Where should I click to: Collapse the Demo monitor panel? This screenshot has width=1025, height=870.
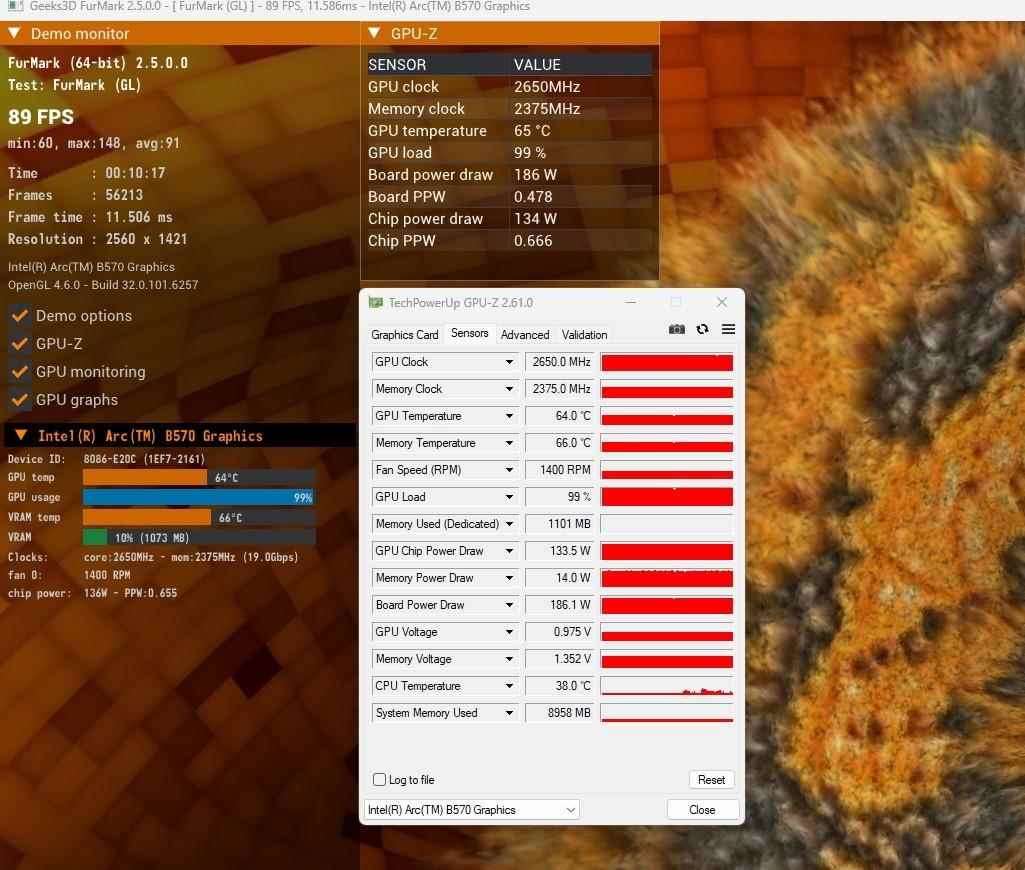[x=13, y=33]
